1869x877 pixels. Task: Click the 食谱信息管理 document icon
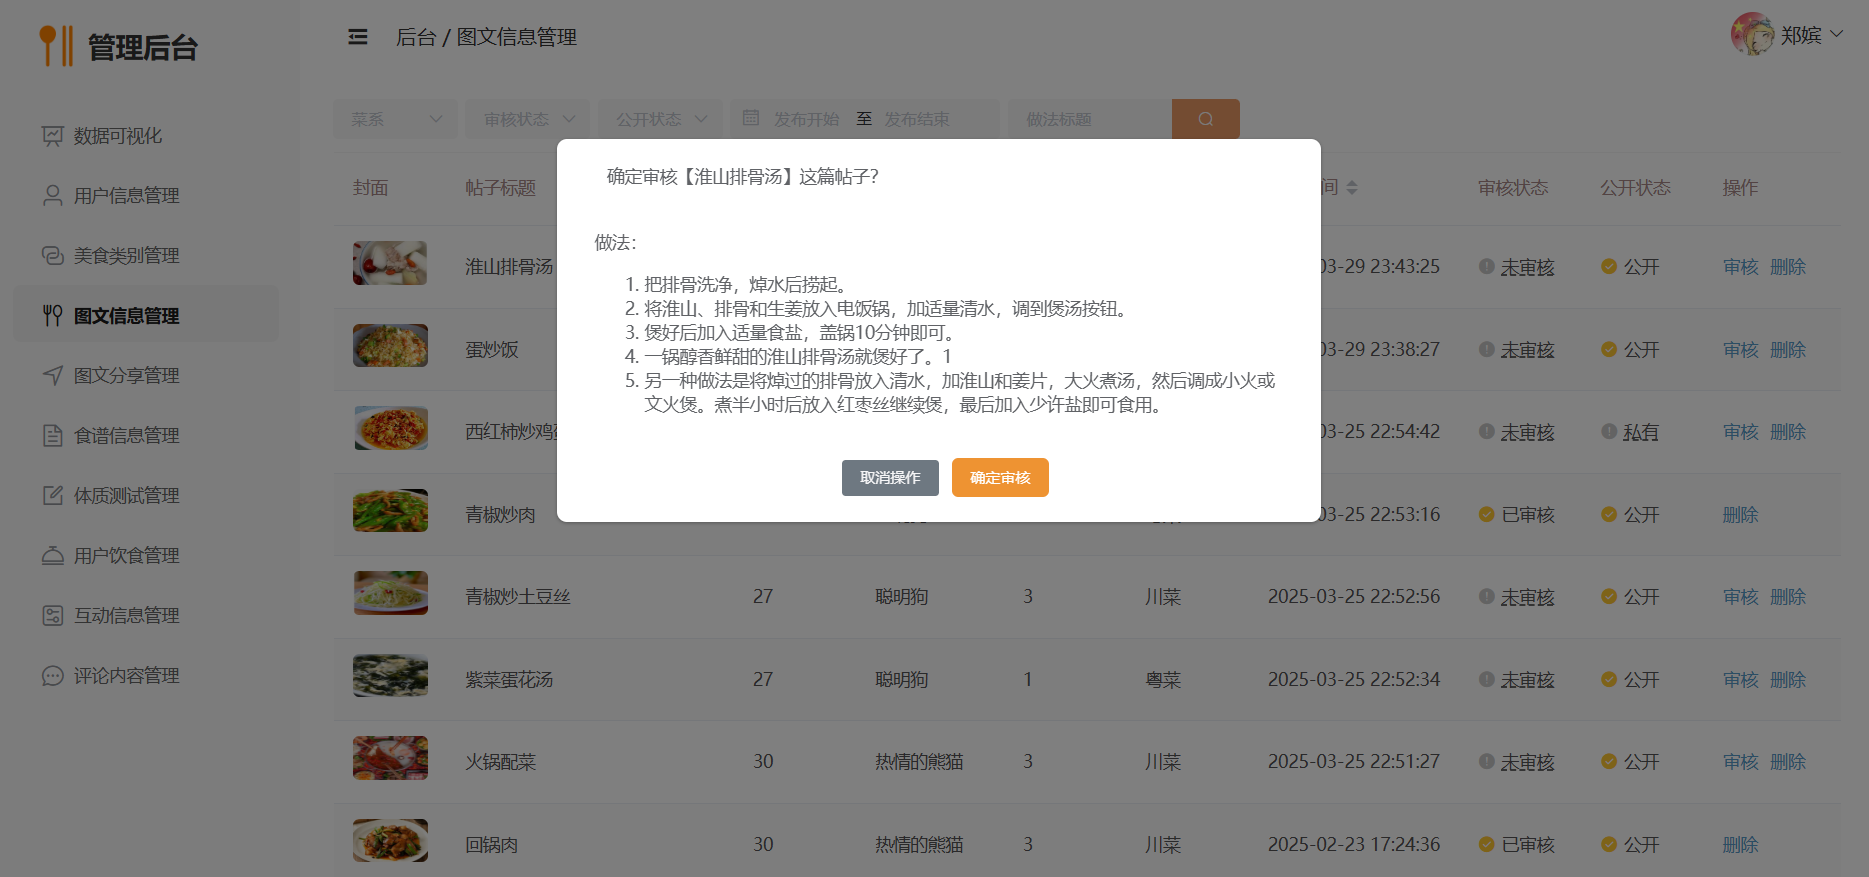52,436
